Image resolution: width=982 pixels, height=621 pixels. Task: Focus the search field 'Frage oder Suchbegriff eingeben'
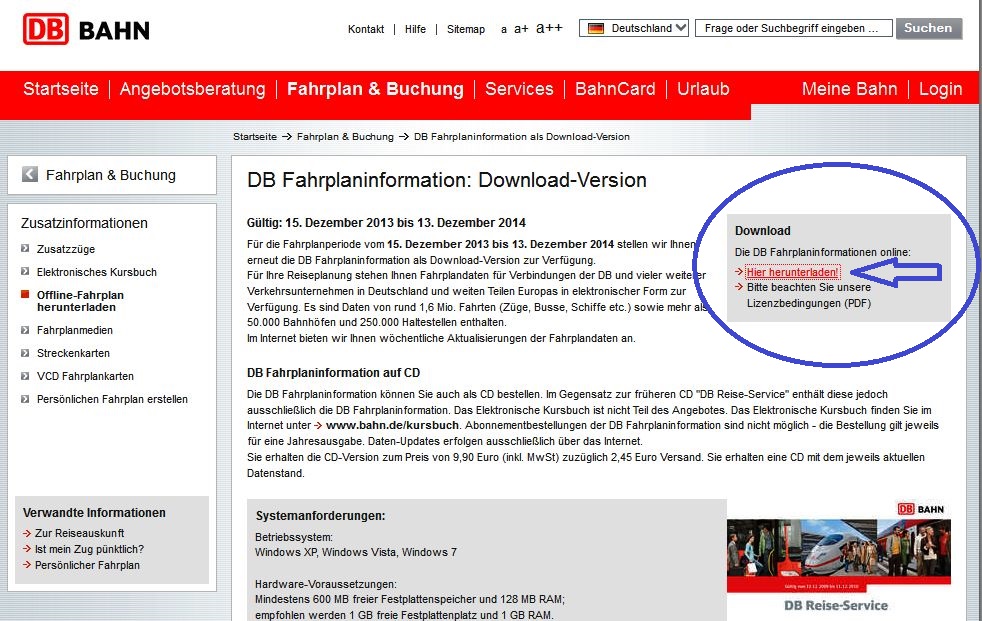click(x=793, y=28)
